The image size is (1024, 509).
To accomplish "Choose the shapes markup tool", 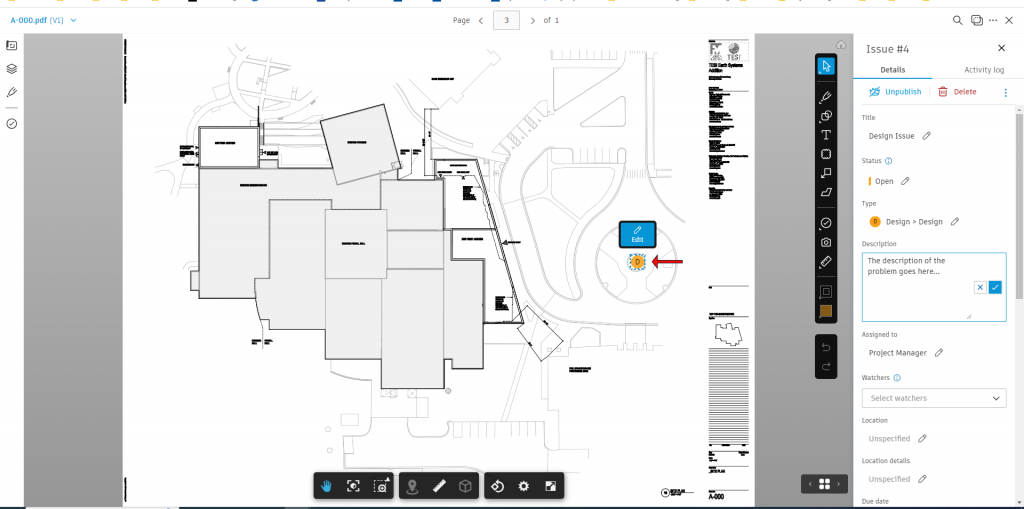I will coord(826,116).
